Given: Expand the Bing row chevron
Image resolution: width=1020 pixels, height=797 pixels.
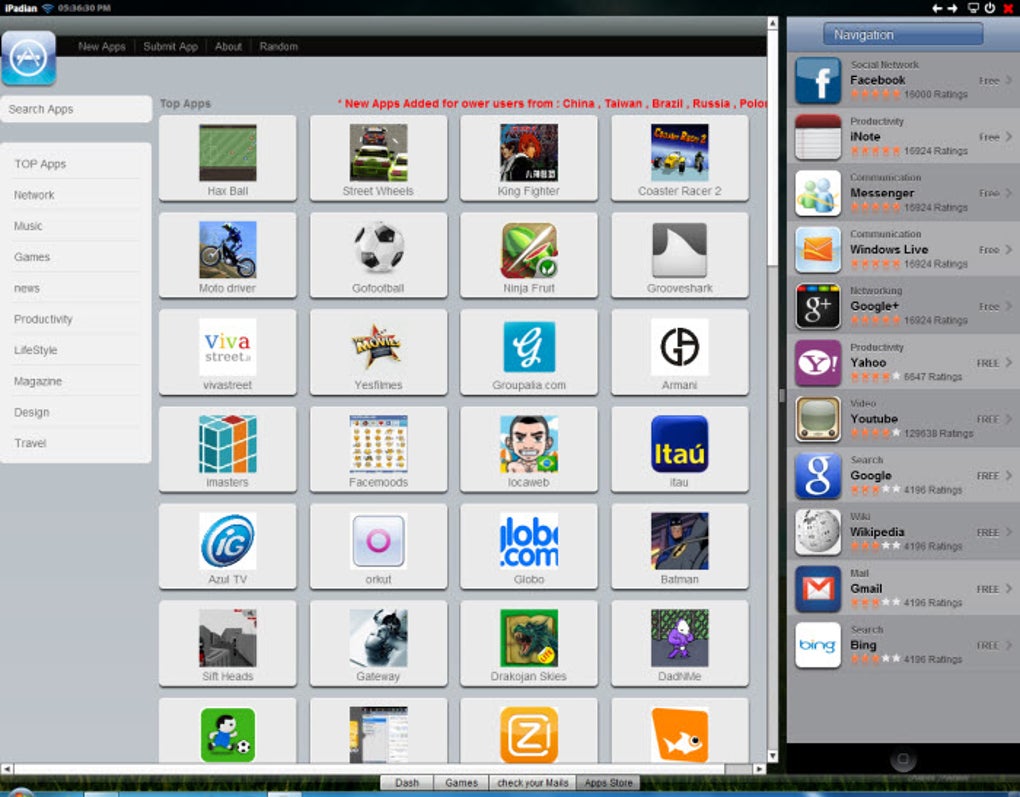Looking at the screenshot, I should 1009,645.
